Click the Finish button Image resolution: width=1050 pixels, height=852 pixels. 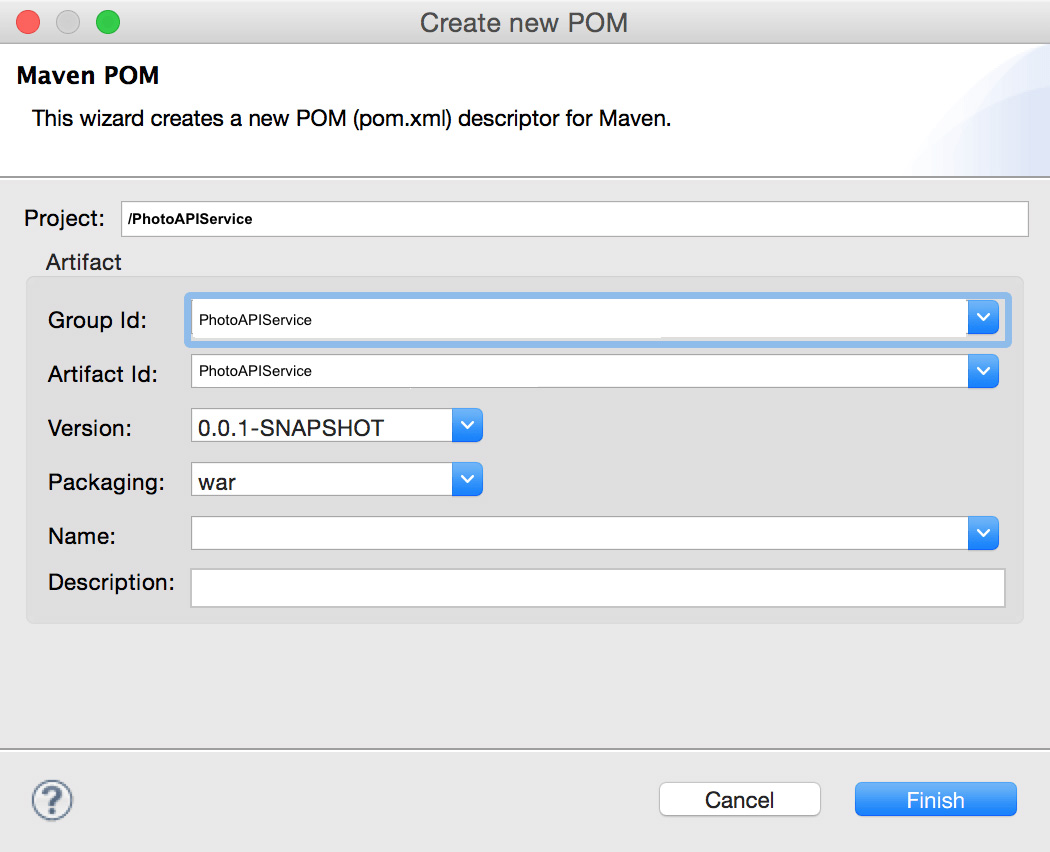point(935,800)
